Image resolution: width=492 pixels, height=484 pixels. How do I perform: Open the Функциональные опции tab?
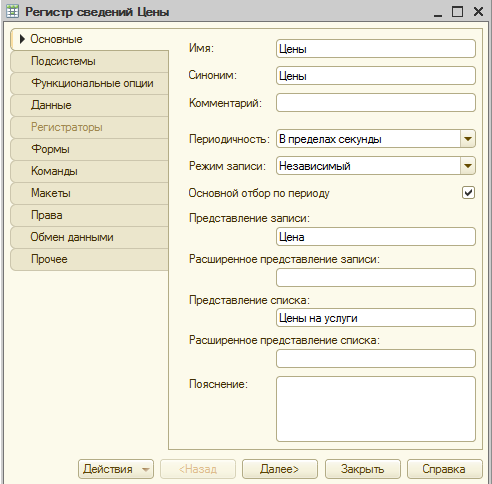point(89,83)
